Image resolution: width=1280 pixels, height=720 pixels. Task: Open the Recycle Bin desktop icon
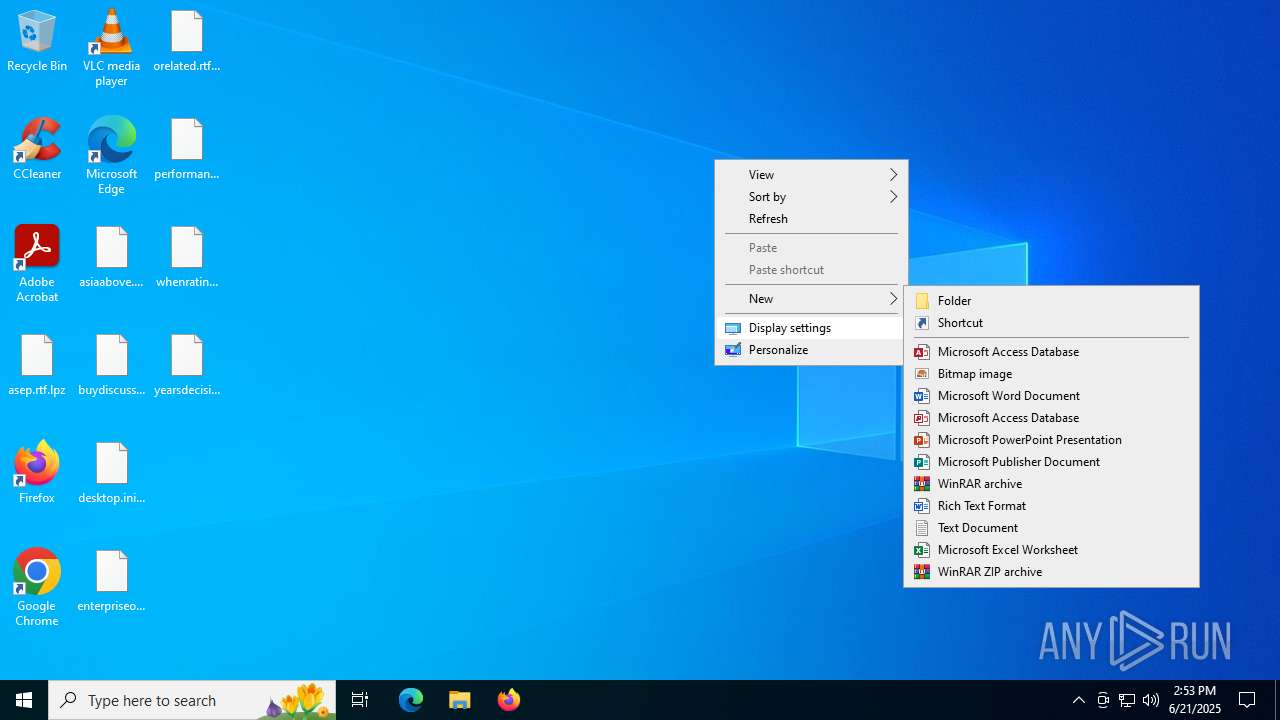(x=37, y=41)
